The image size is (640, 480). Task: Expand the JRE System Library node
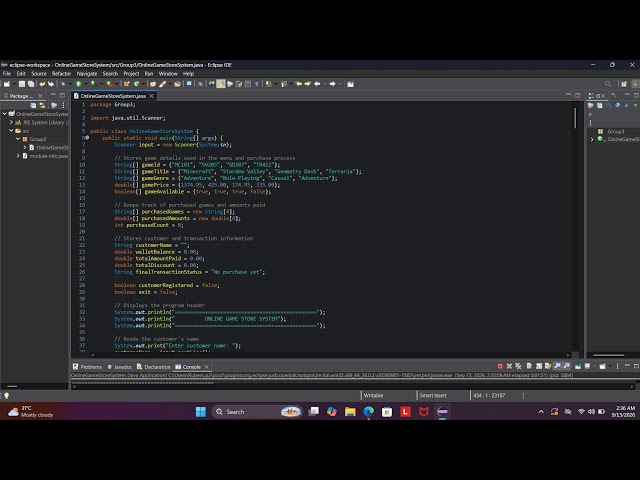coord(11,122)
